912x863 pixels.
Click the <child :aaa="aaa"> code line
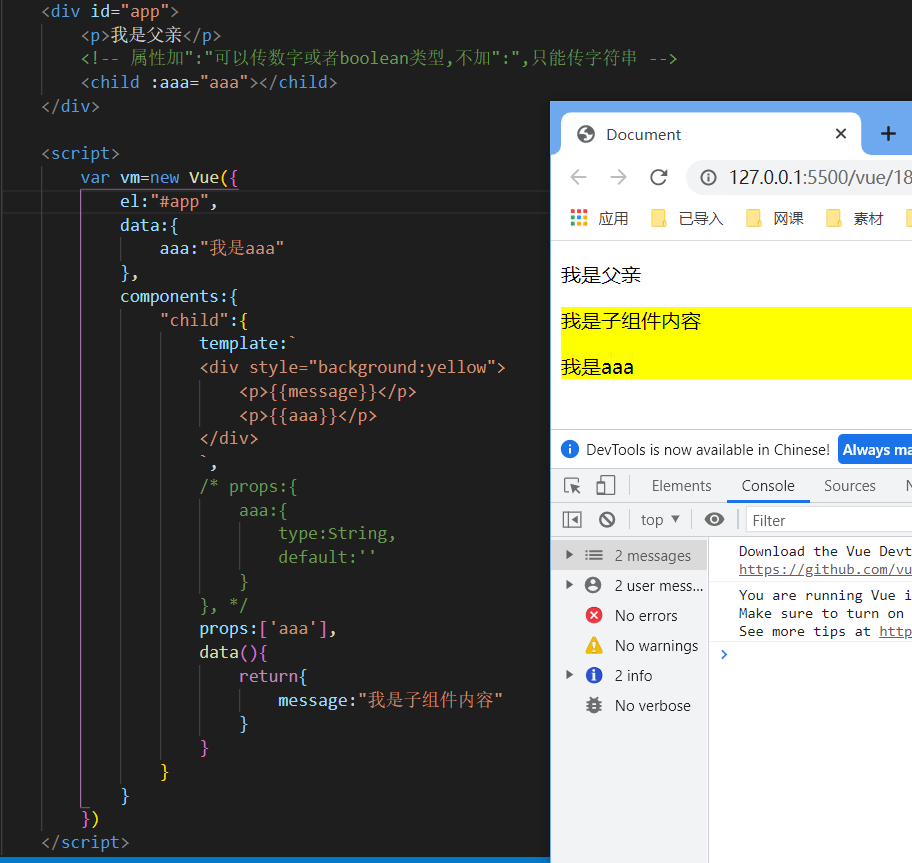209,82
